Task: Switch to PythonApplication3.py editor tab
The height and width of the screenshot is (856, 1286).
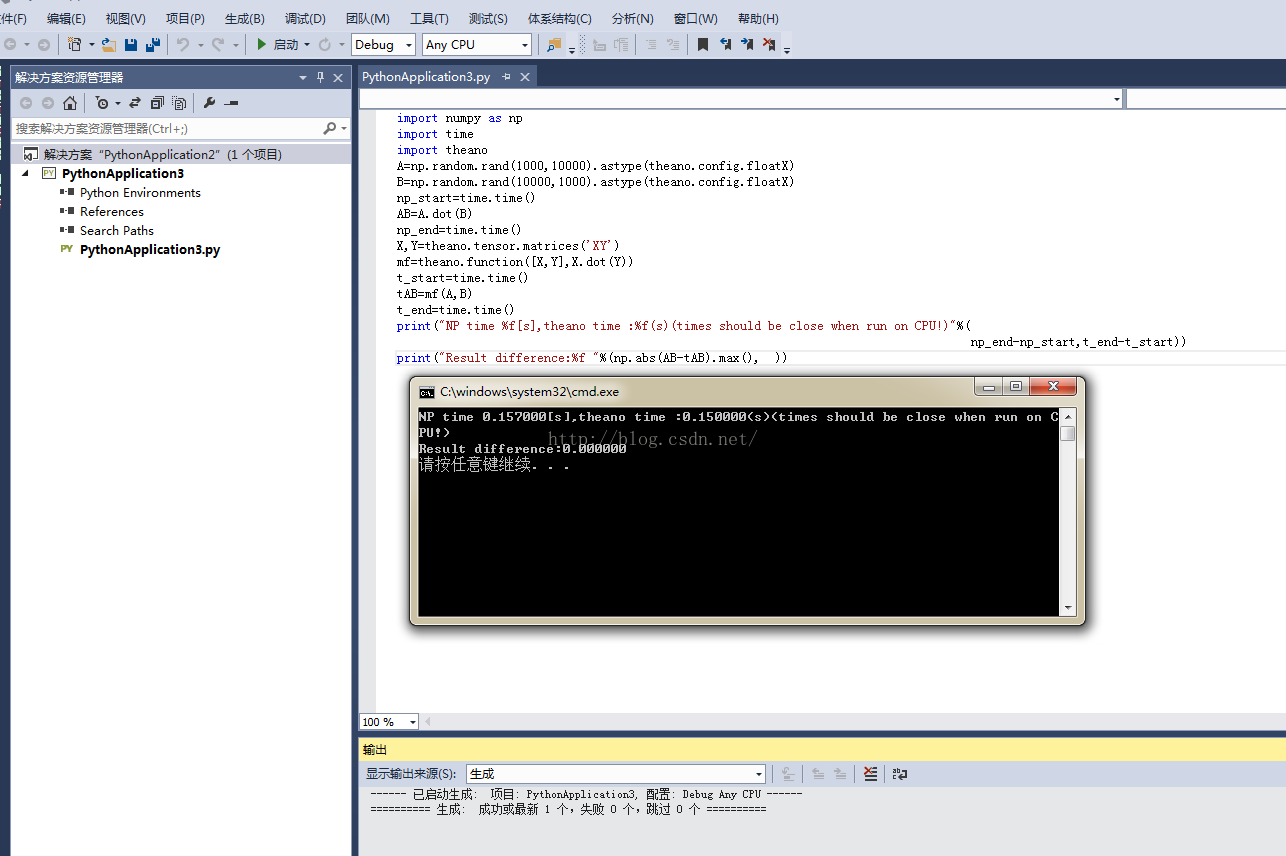Action: coord(426,76)
